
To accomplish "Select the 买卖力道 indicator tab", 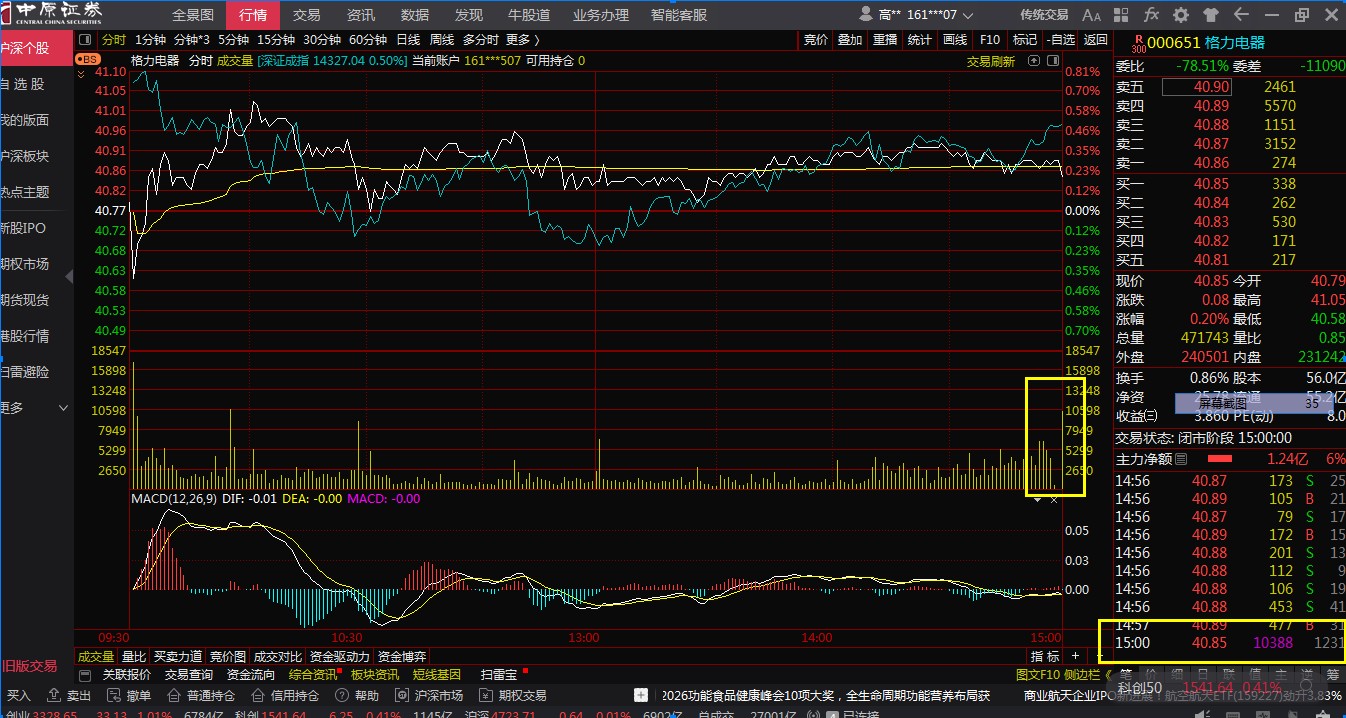I will [x=177, y=656].
